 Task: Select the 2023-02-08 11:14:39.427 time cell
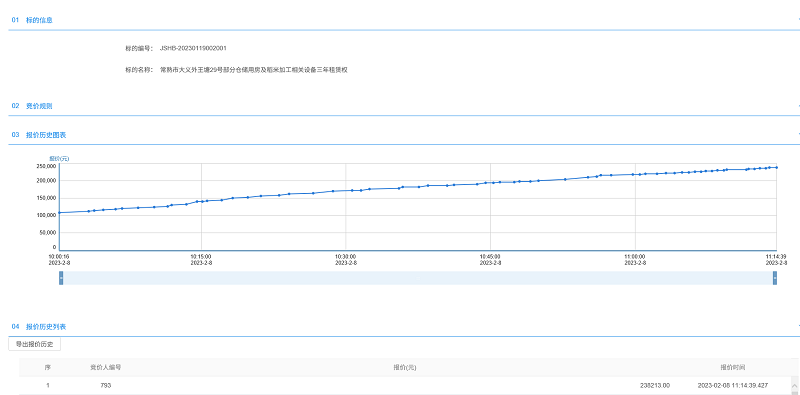tap(733, 386)
